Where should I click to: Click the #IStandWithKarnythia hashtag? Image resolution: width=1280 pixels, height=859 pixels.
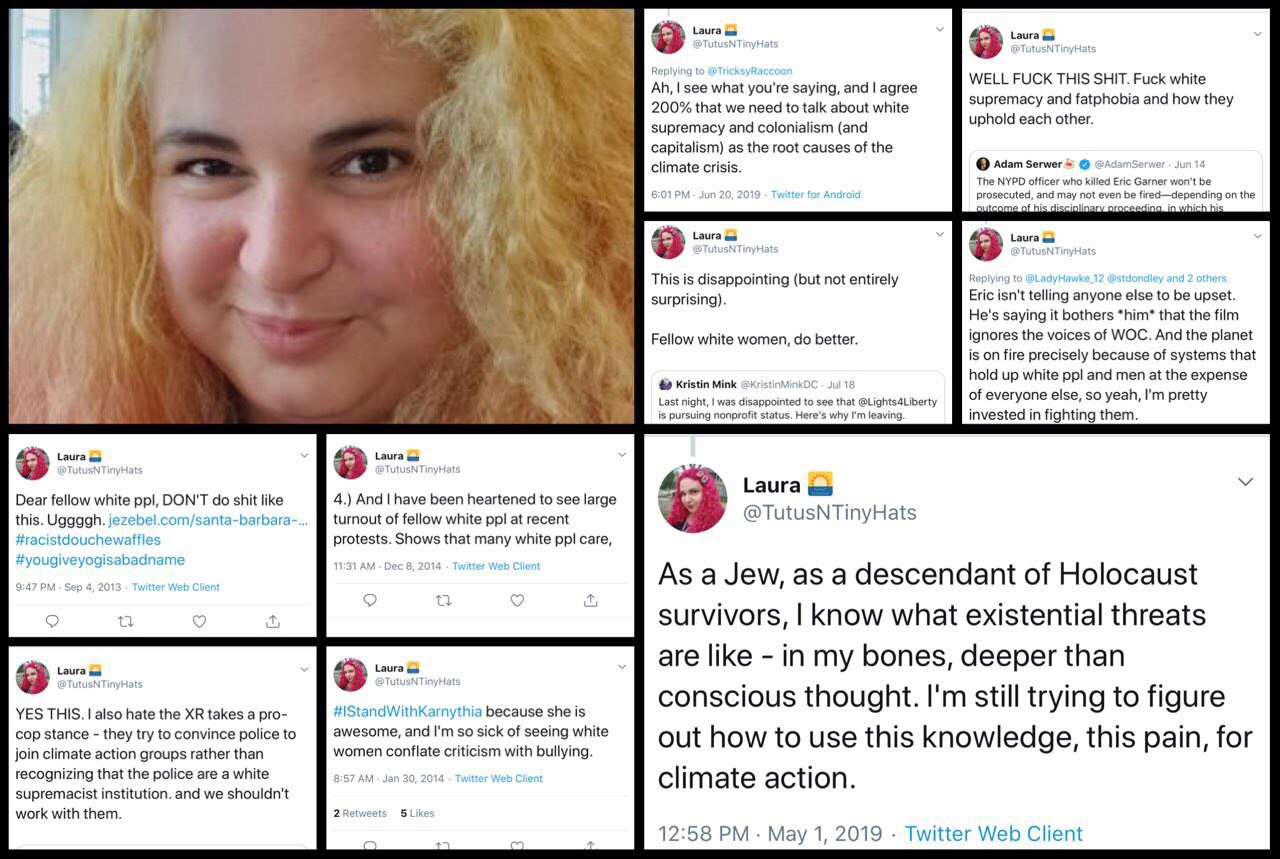point(408,711)
